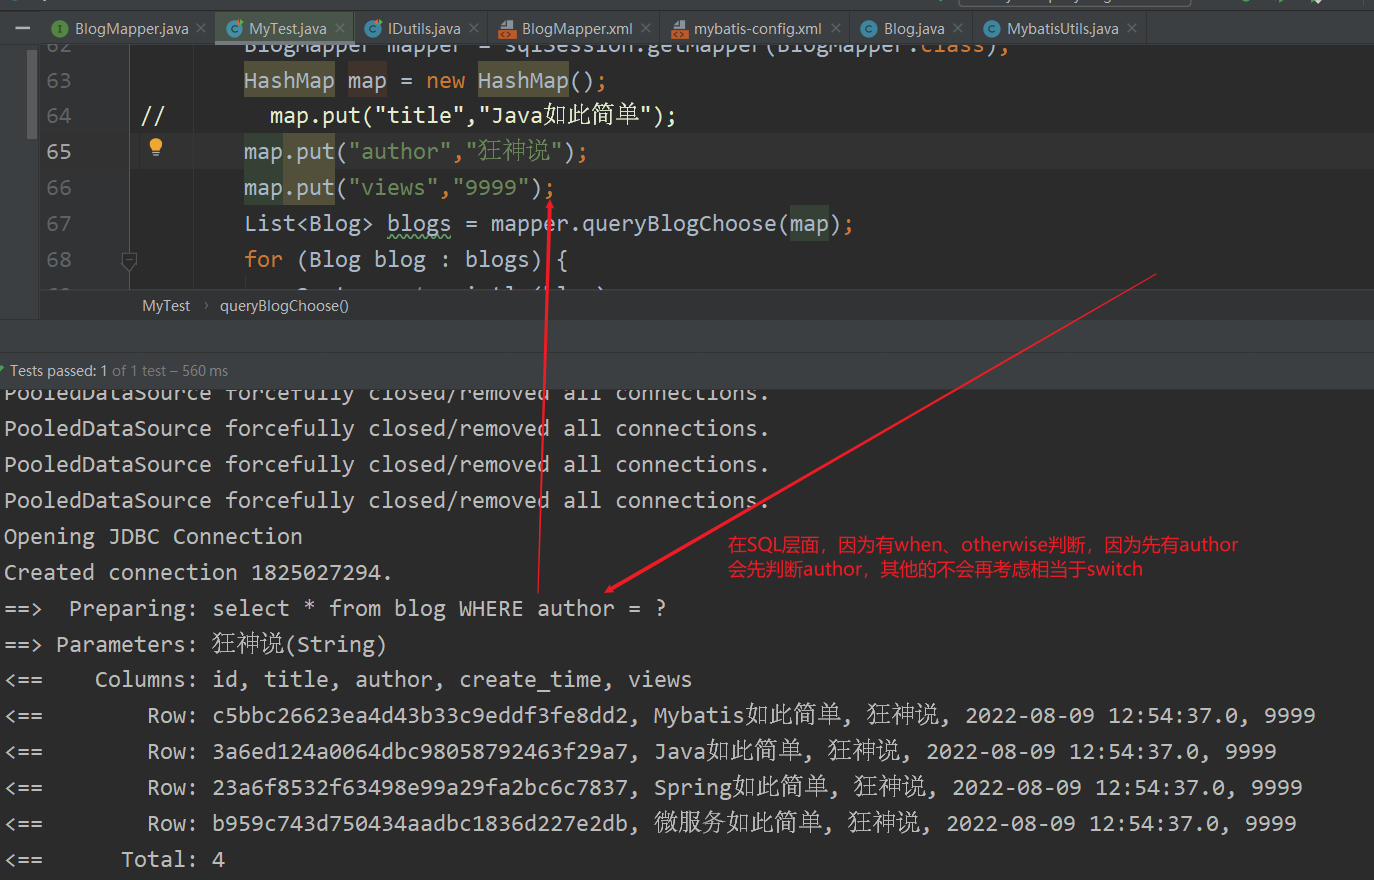Open the BlogMapper.xml tab
The width and height of the screenshot is (1374, 880).
tap(577, 29)
